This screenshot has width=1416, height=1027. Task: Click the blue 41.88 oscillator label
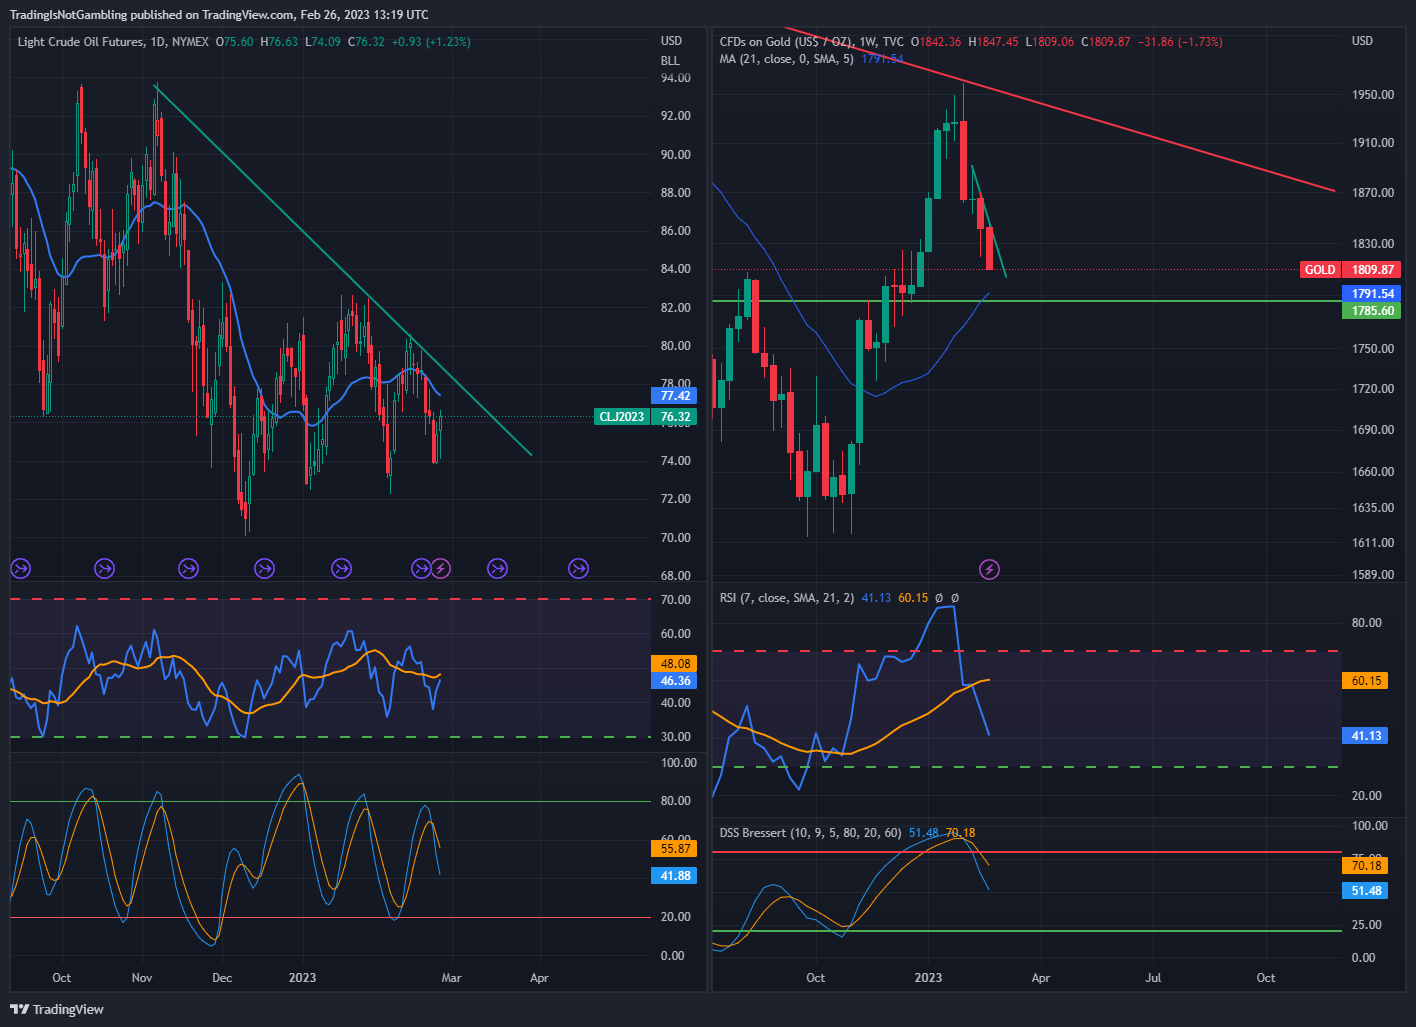[x=676, y=876]
